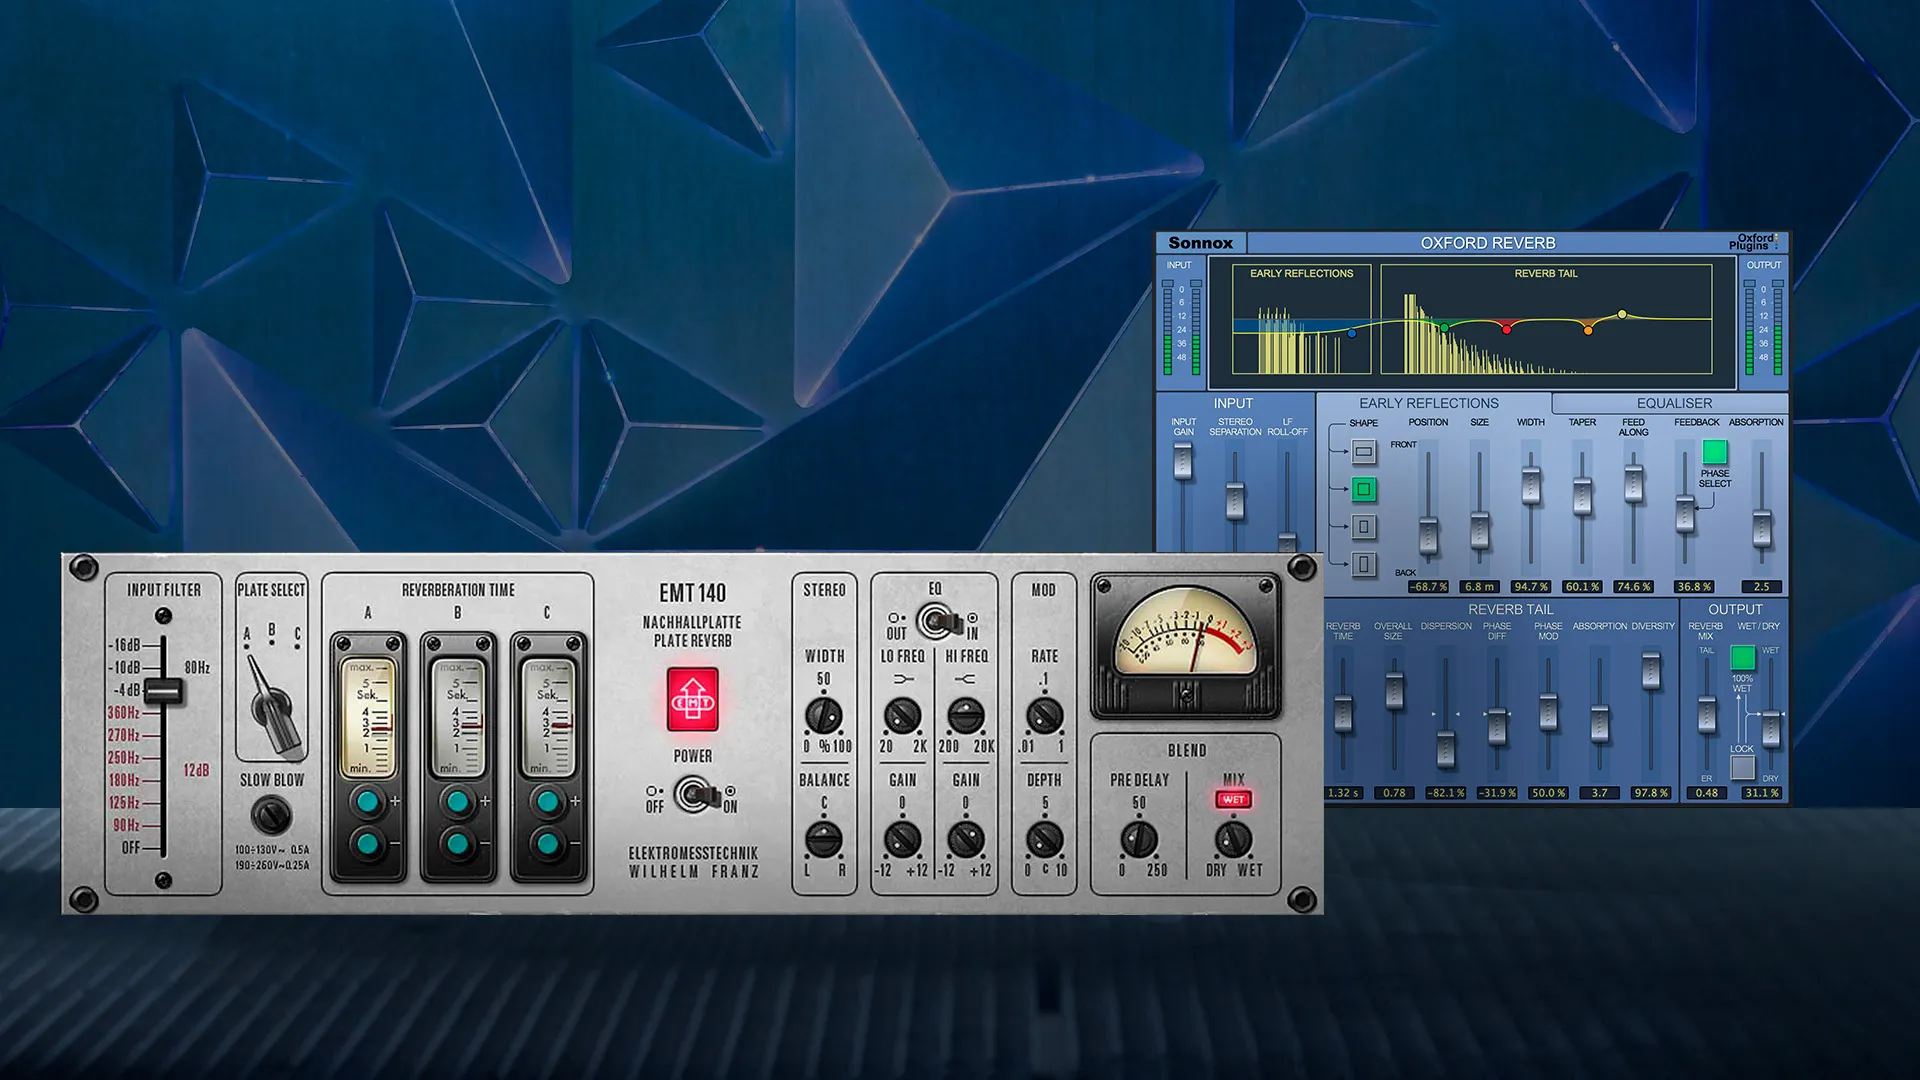Click the Overall Size slider handle
The height and width of the screenshot is (1080, 1920).
[x=1394, y=691]
